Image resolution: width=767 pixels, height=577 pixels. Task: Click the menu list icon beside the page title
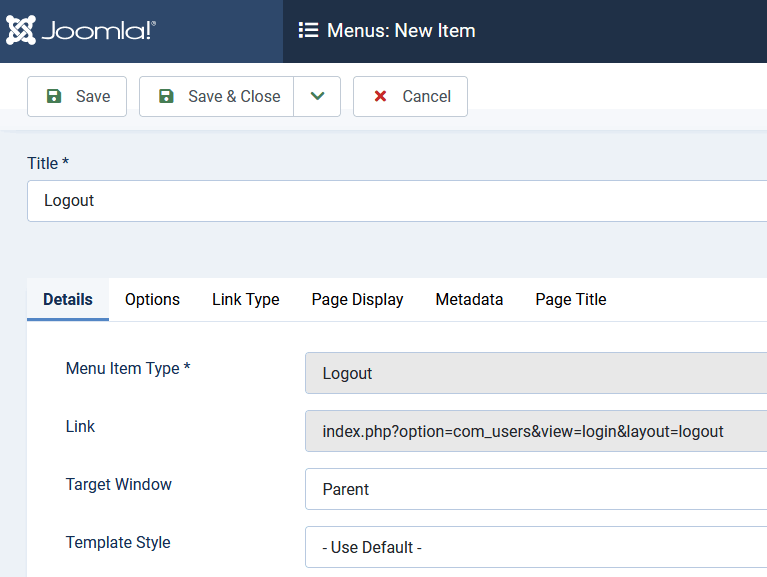[x=309, y=31]
